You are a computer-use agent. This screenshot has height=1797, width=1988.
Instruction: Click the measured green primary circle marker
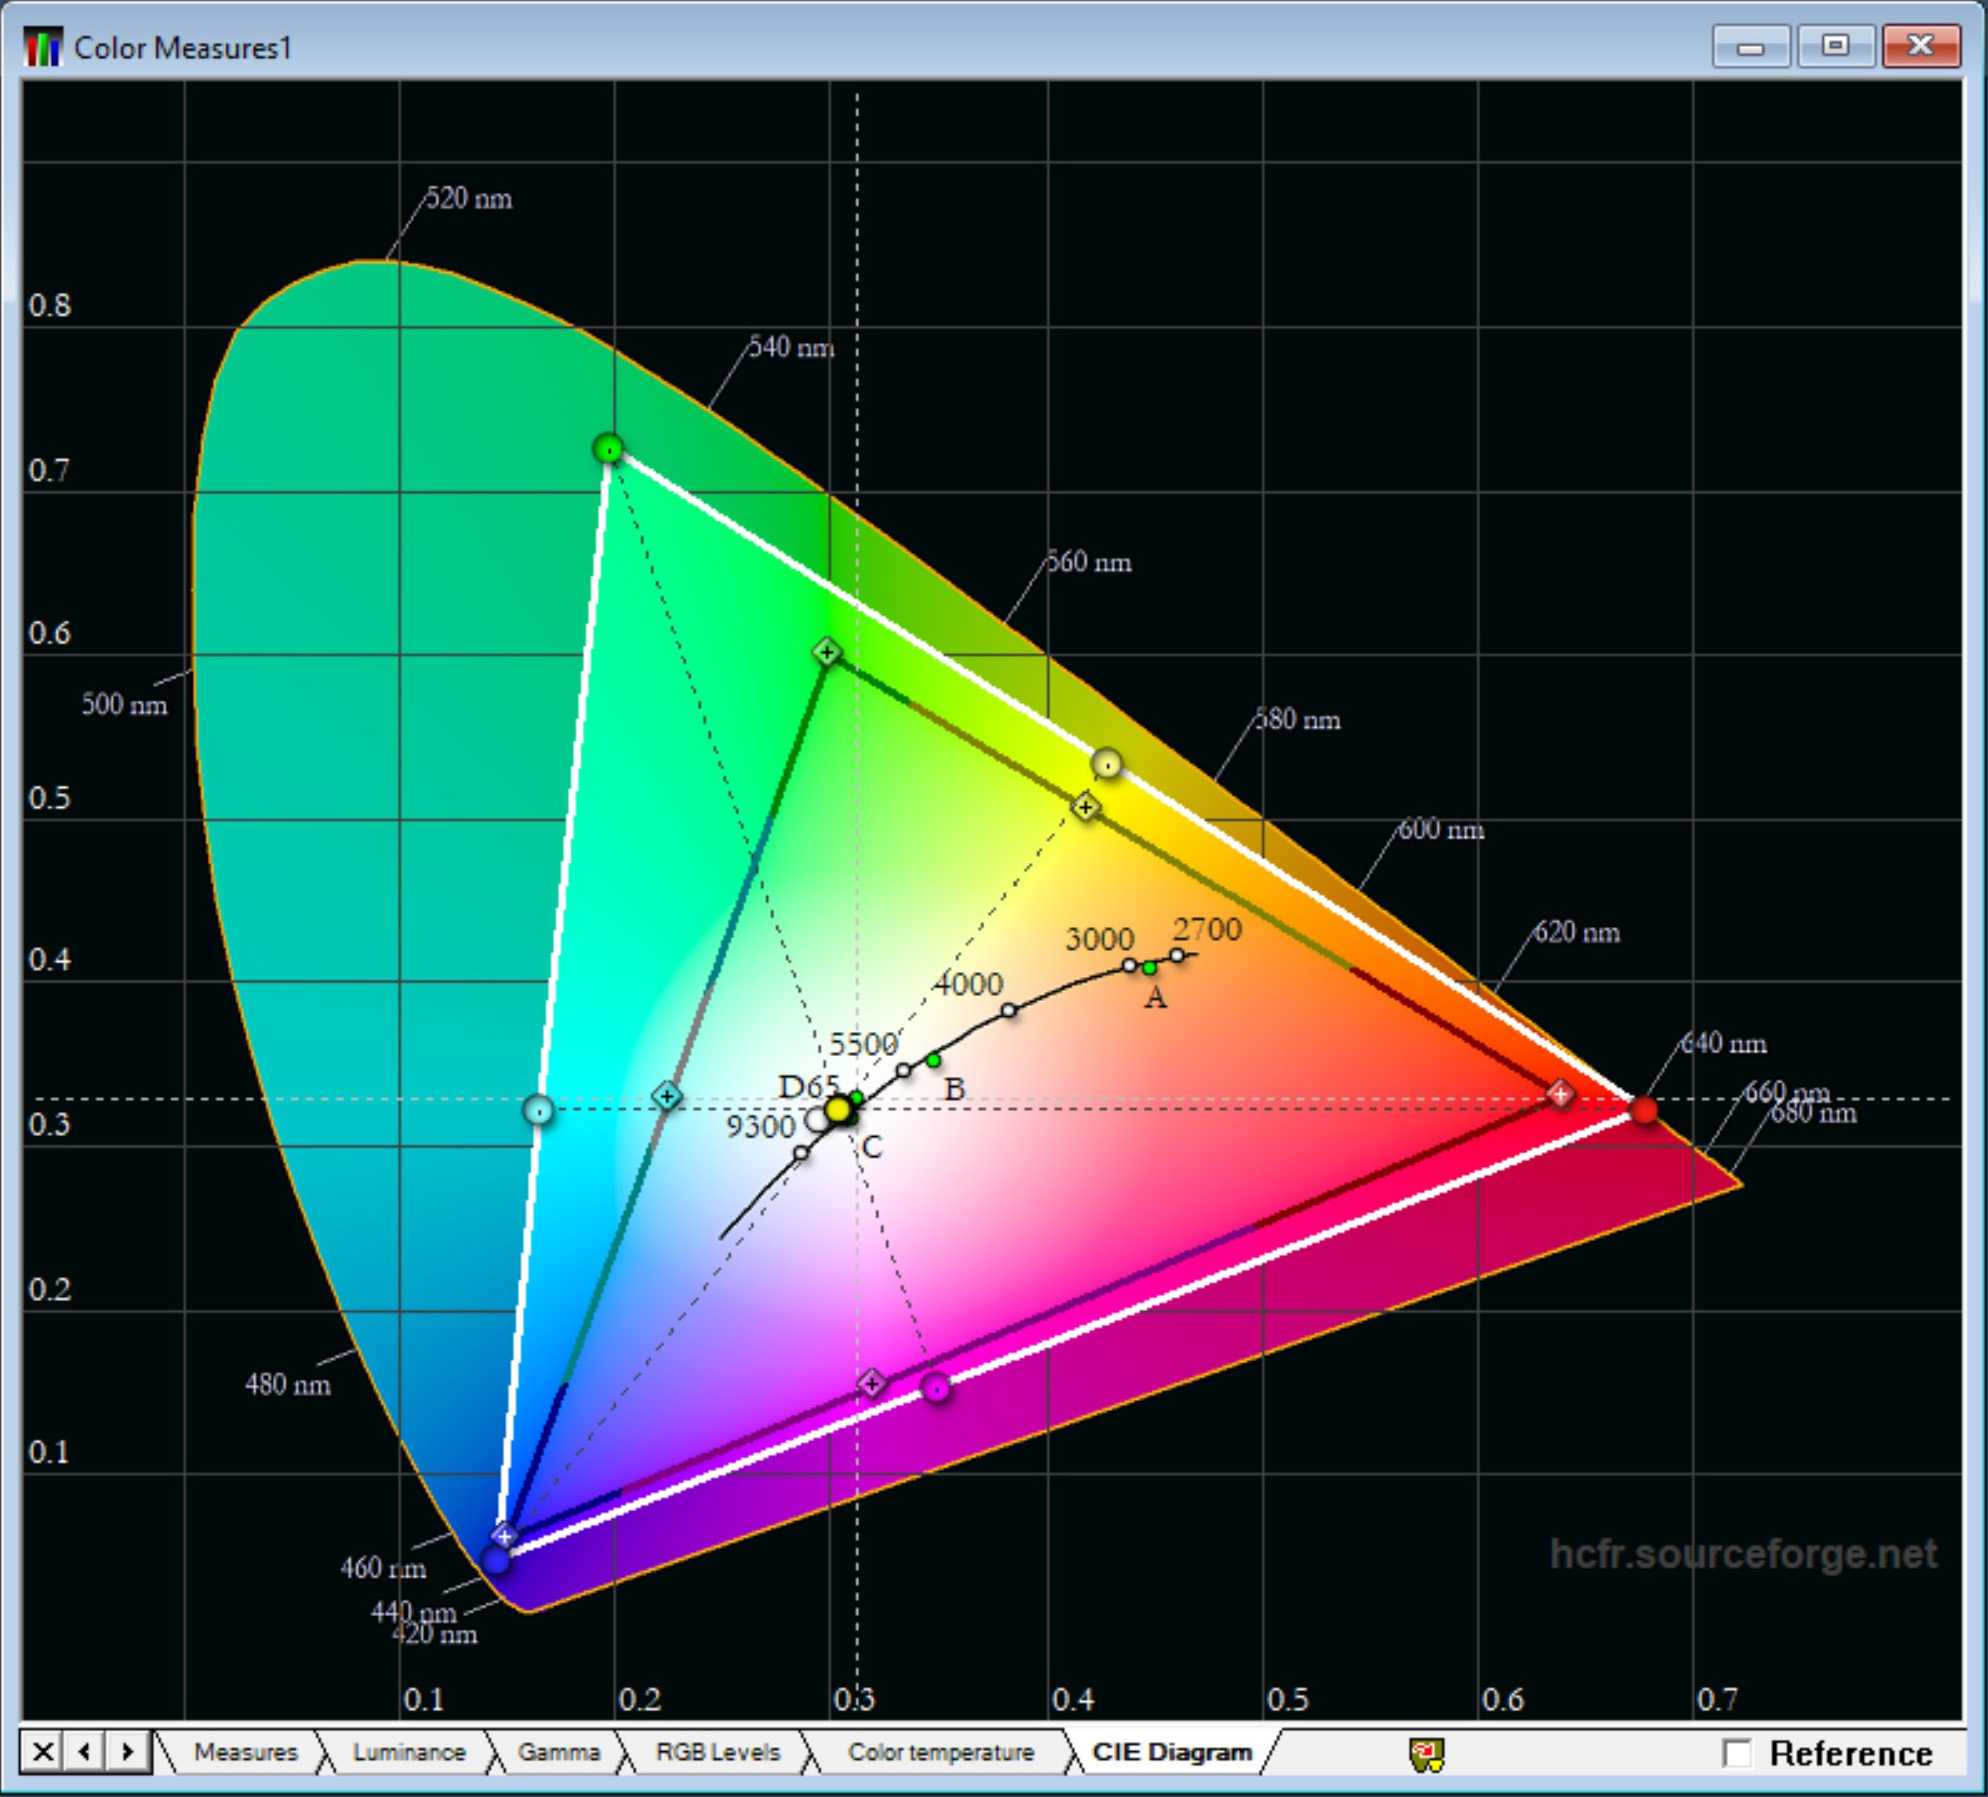[608, 449]
